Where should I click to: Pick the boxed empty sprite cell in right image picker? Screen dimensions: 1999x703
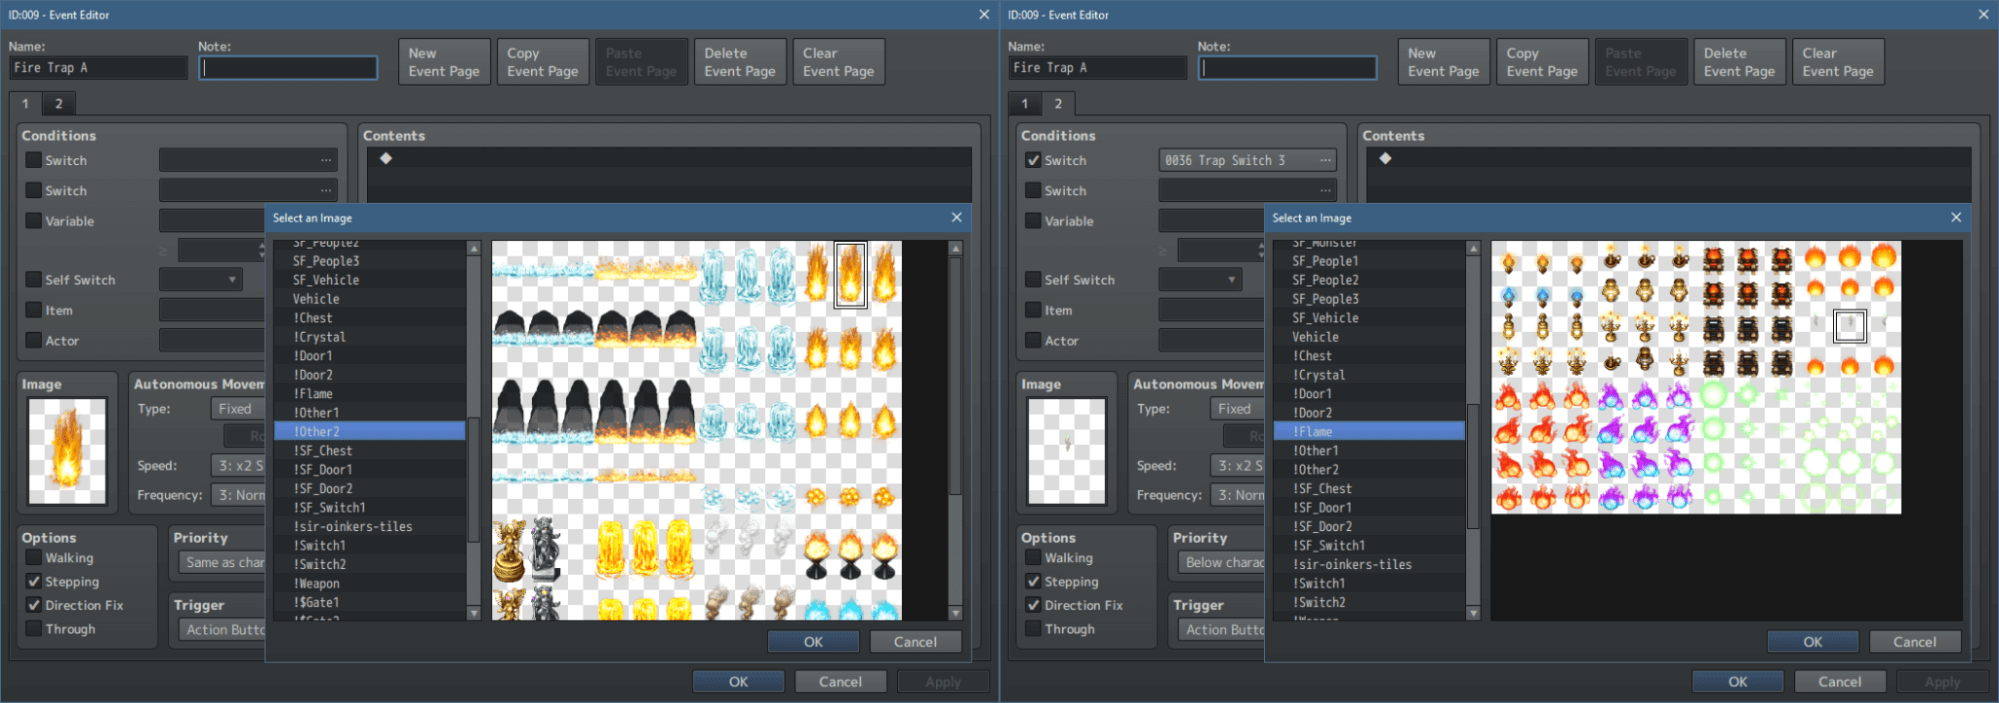click(1849, 325)
